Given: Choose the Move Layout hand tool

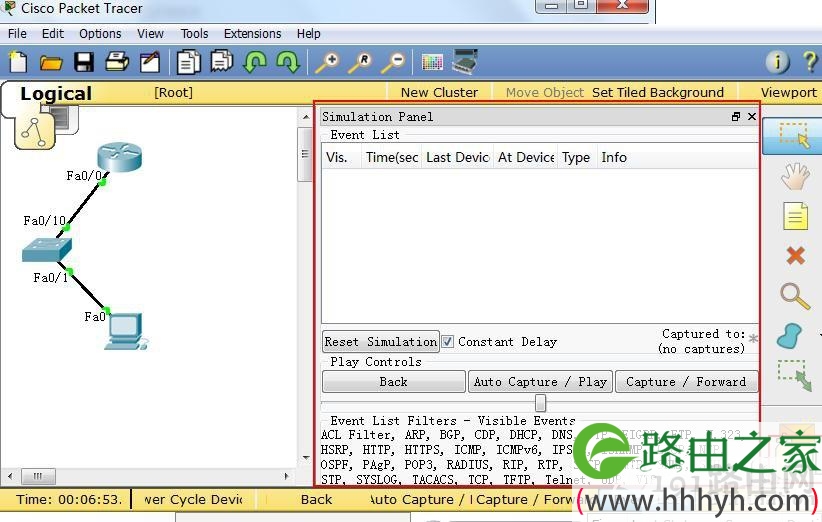Looking at the screenshot, I should coord(795,176).
